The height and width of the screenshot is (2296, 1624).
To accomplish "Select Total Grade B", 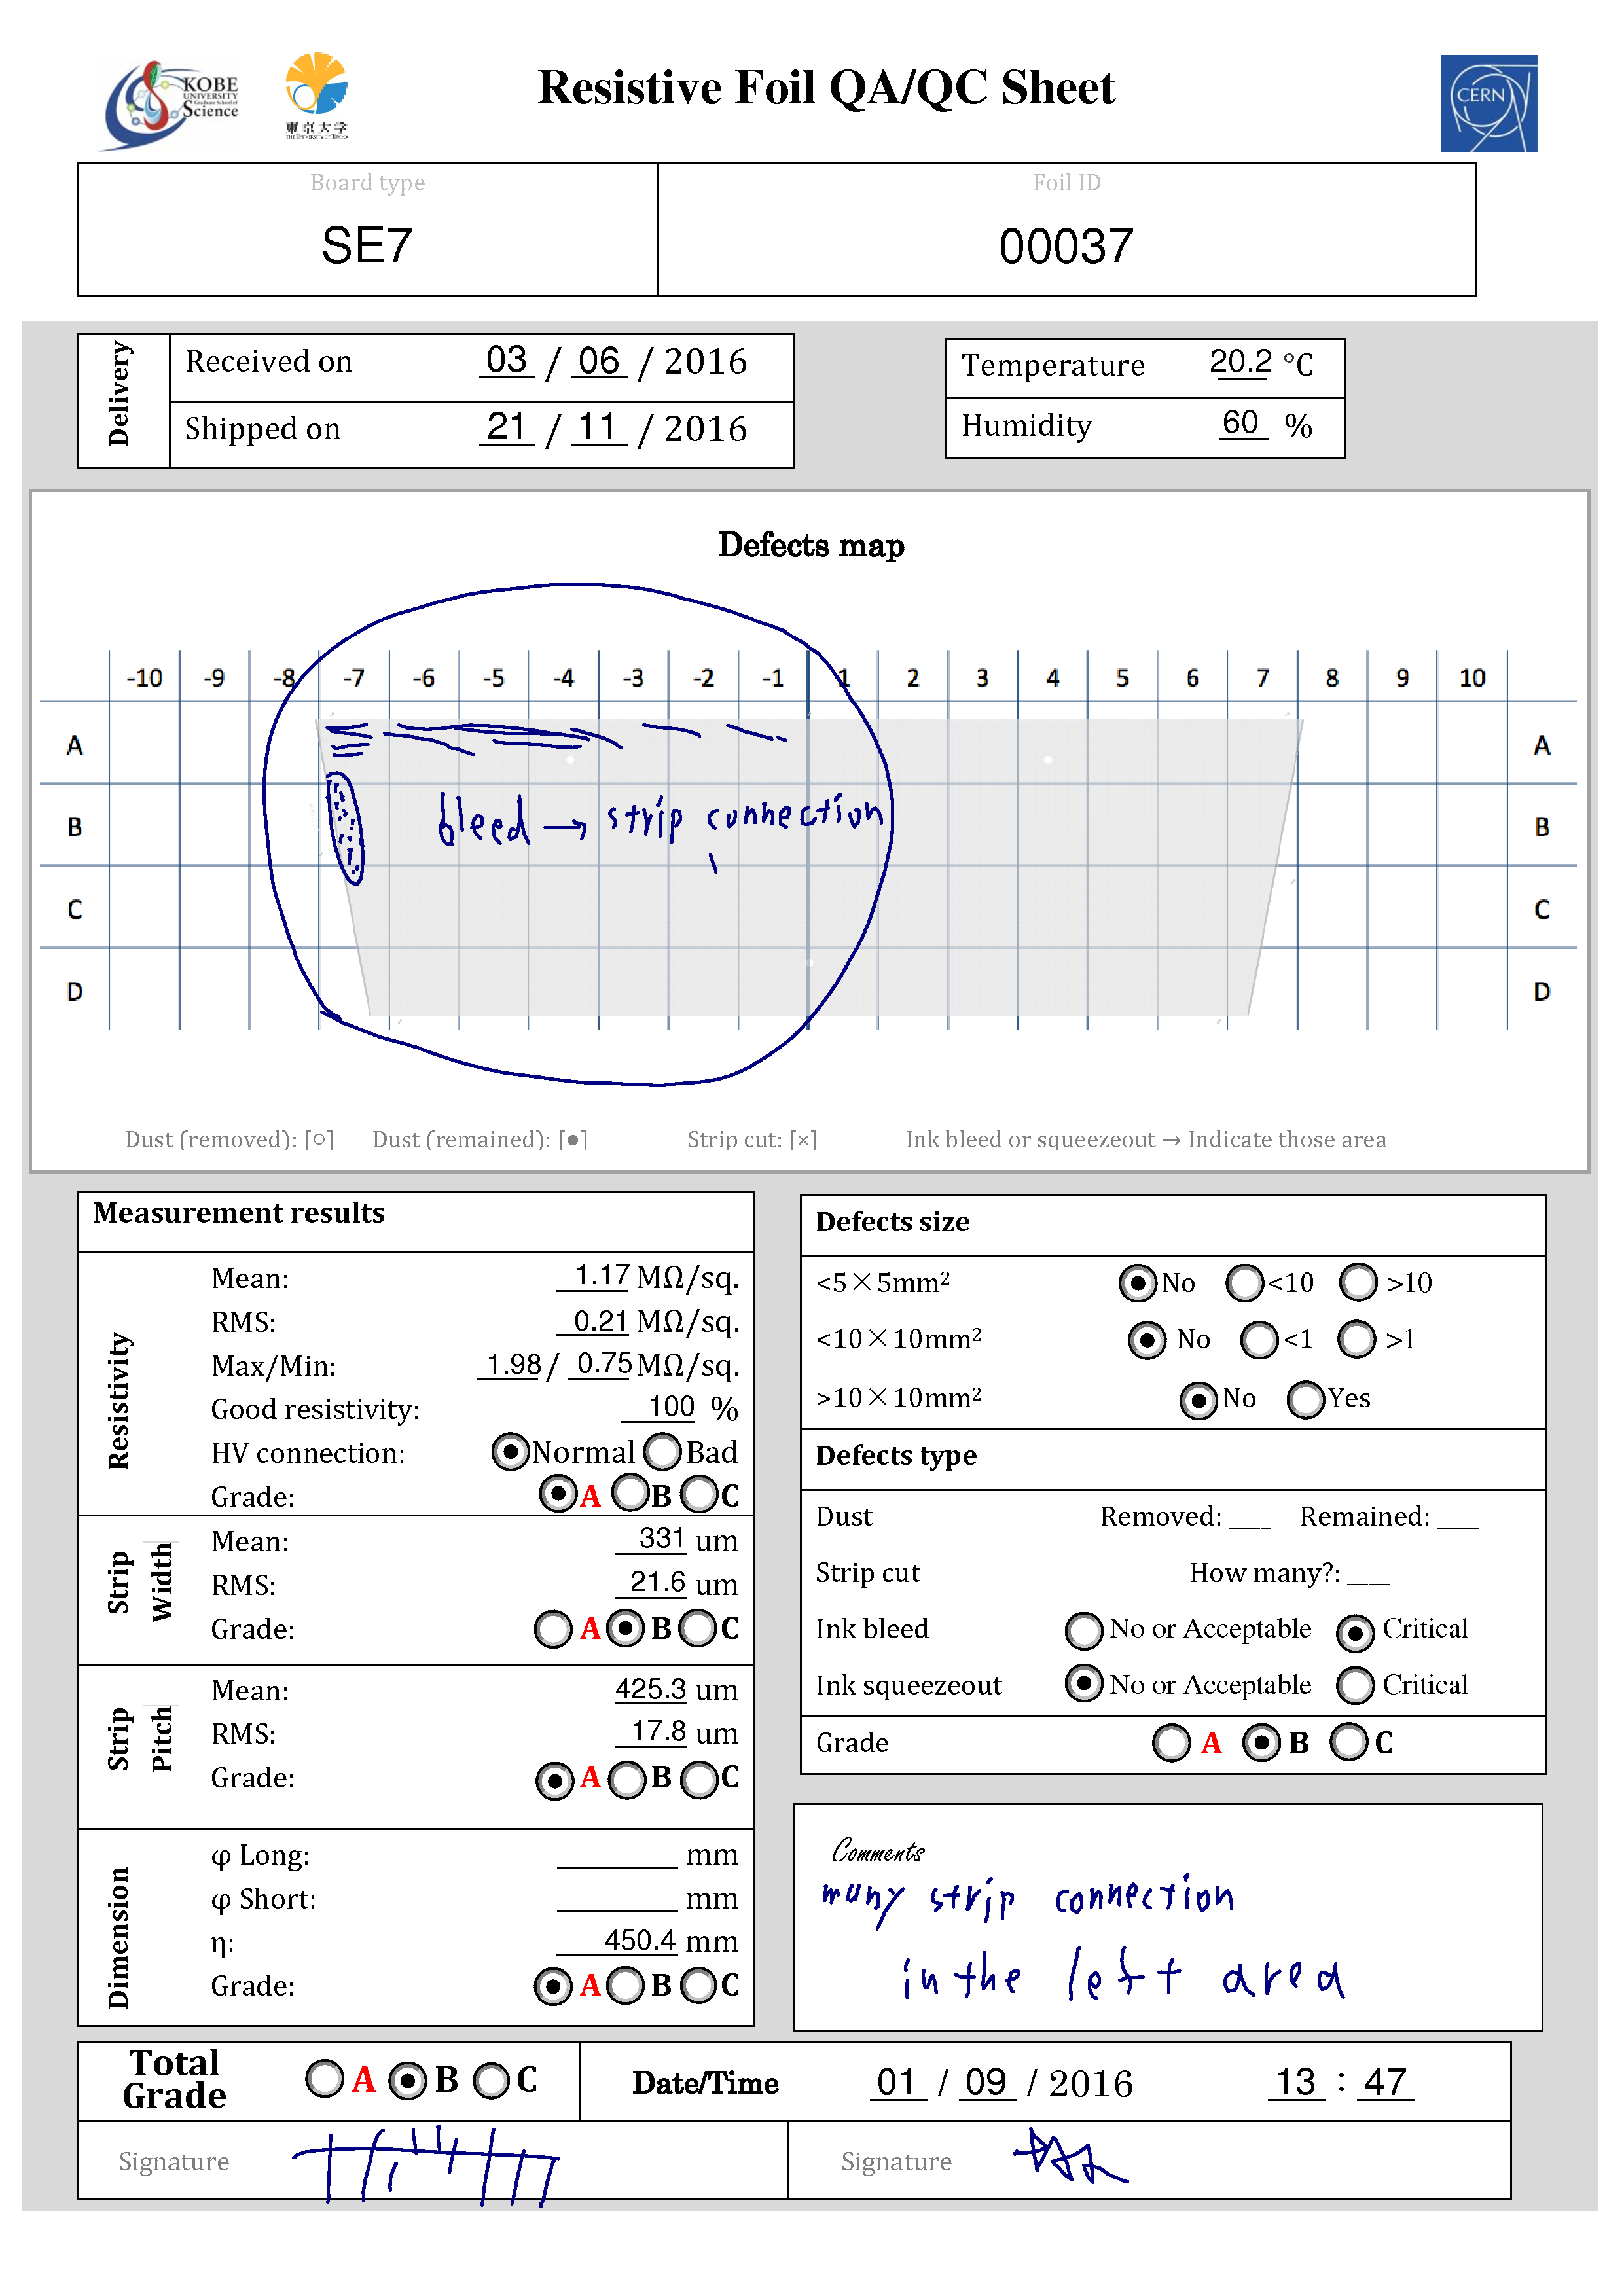I will [x=407, y=2082].
